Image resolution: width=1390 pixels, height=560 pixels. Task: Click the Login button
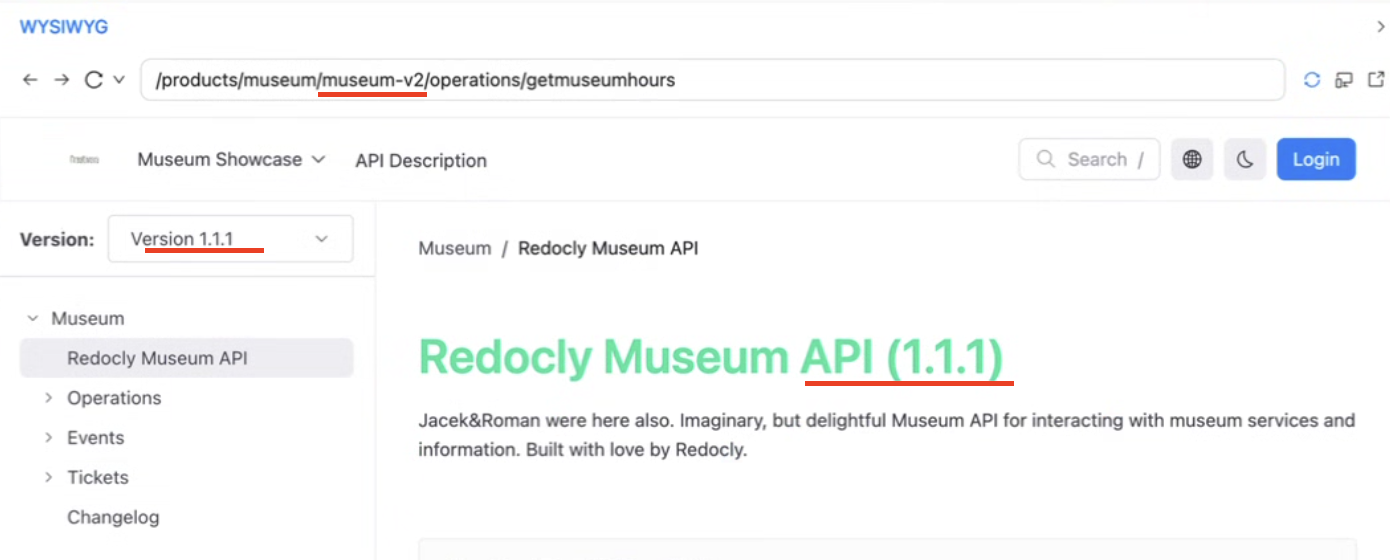pyautogui.click(x=1316, y=159)
